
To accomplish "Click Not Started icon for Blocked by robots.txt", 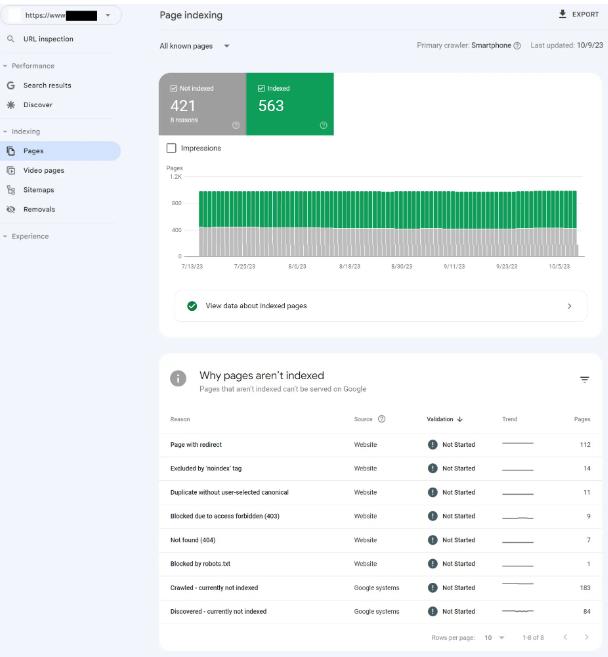I will pos(432,564).
